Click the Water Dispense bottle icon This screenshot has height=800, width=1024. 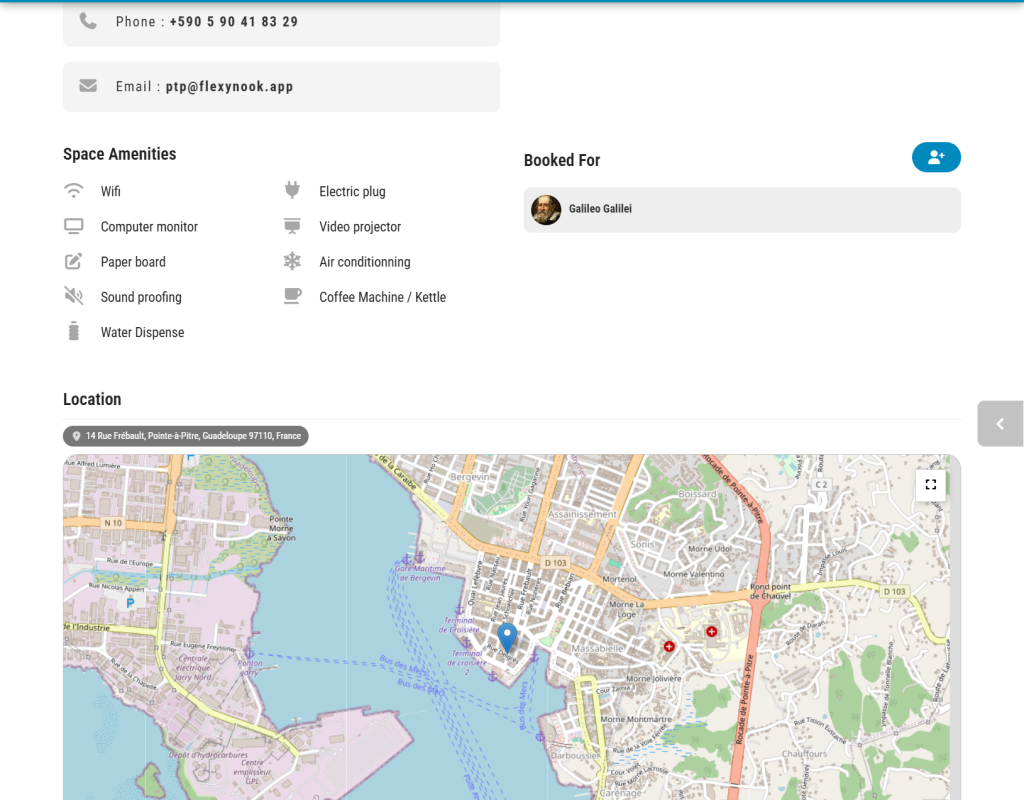pos(74,331)
